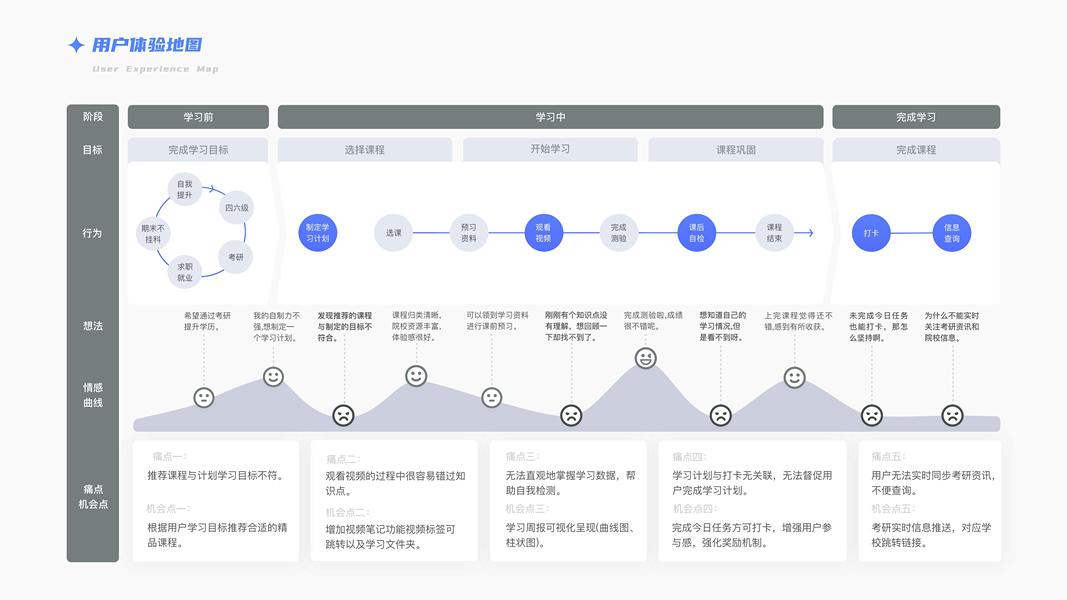Click the text '观看视频的过程中很容易错过知识点。'

point(395,483)
